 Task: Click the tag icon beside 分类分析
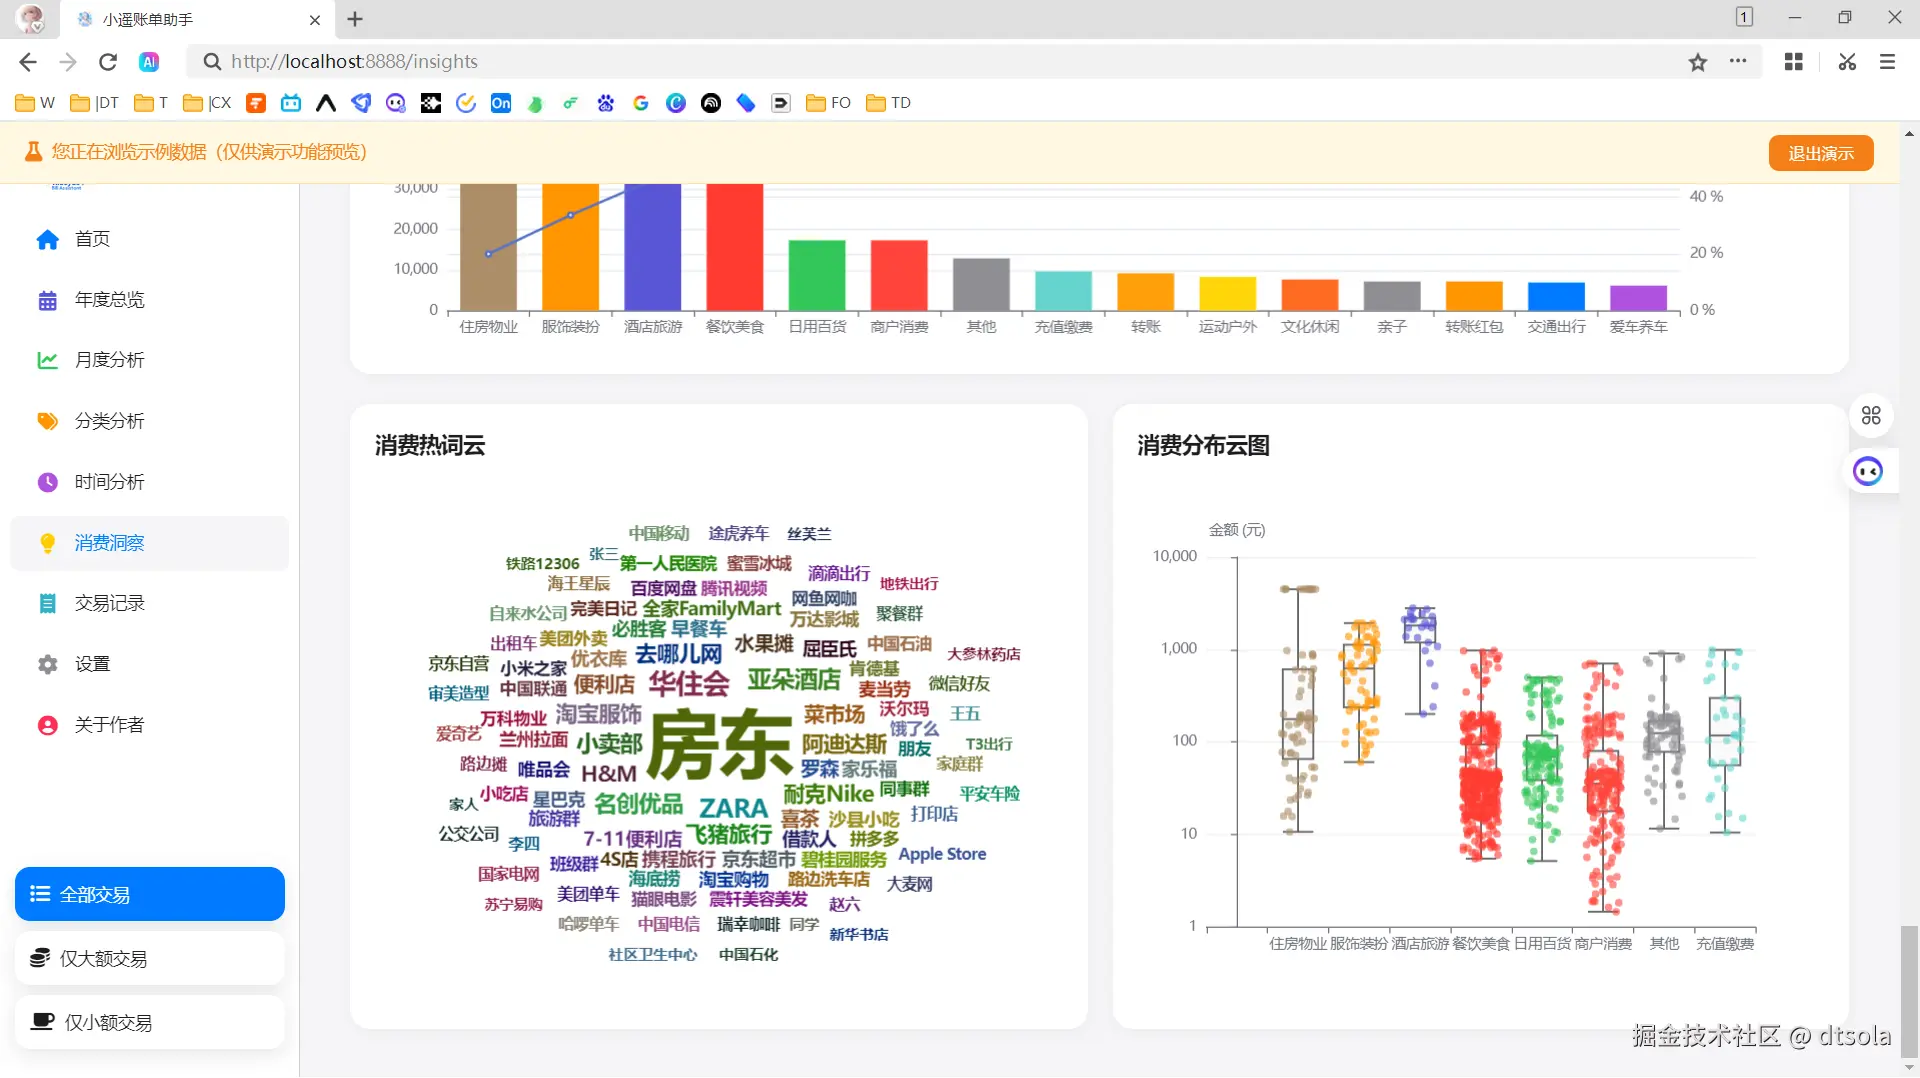coord(47,421)
